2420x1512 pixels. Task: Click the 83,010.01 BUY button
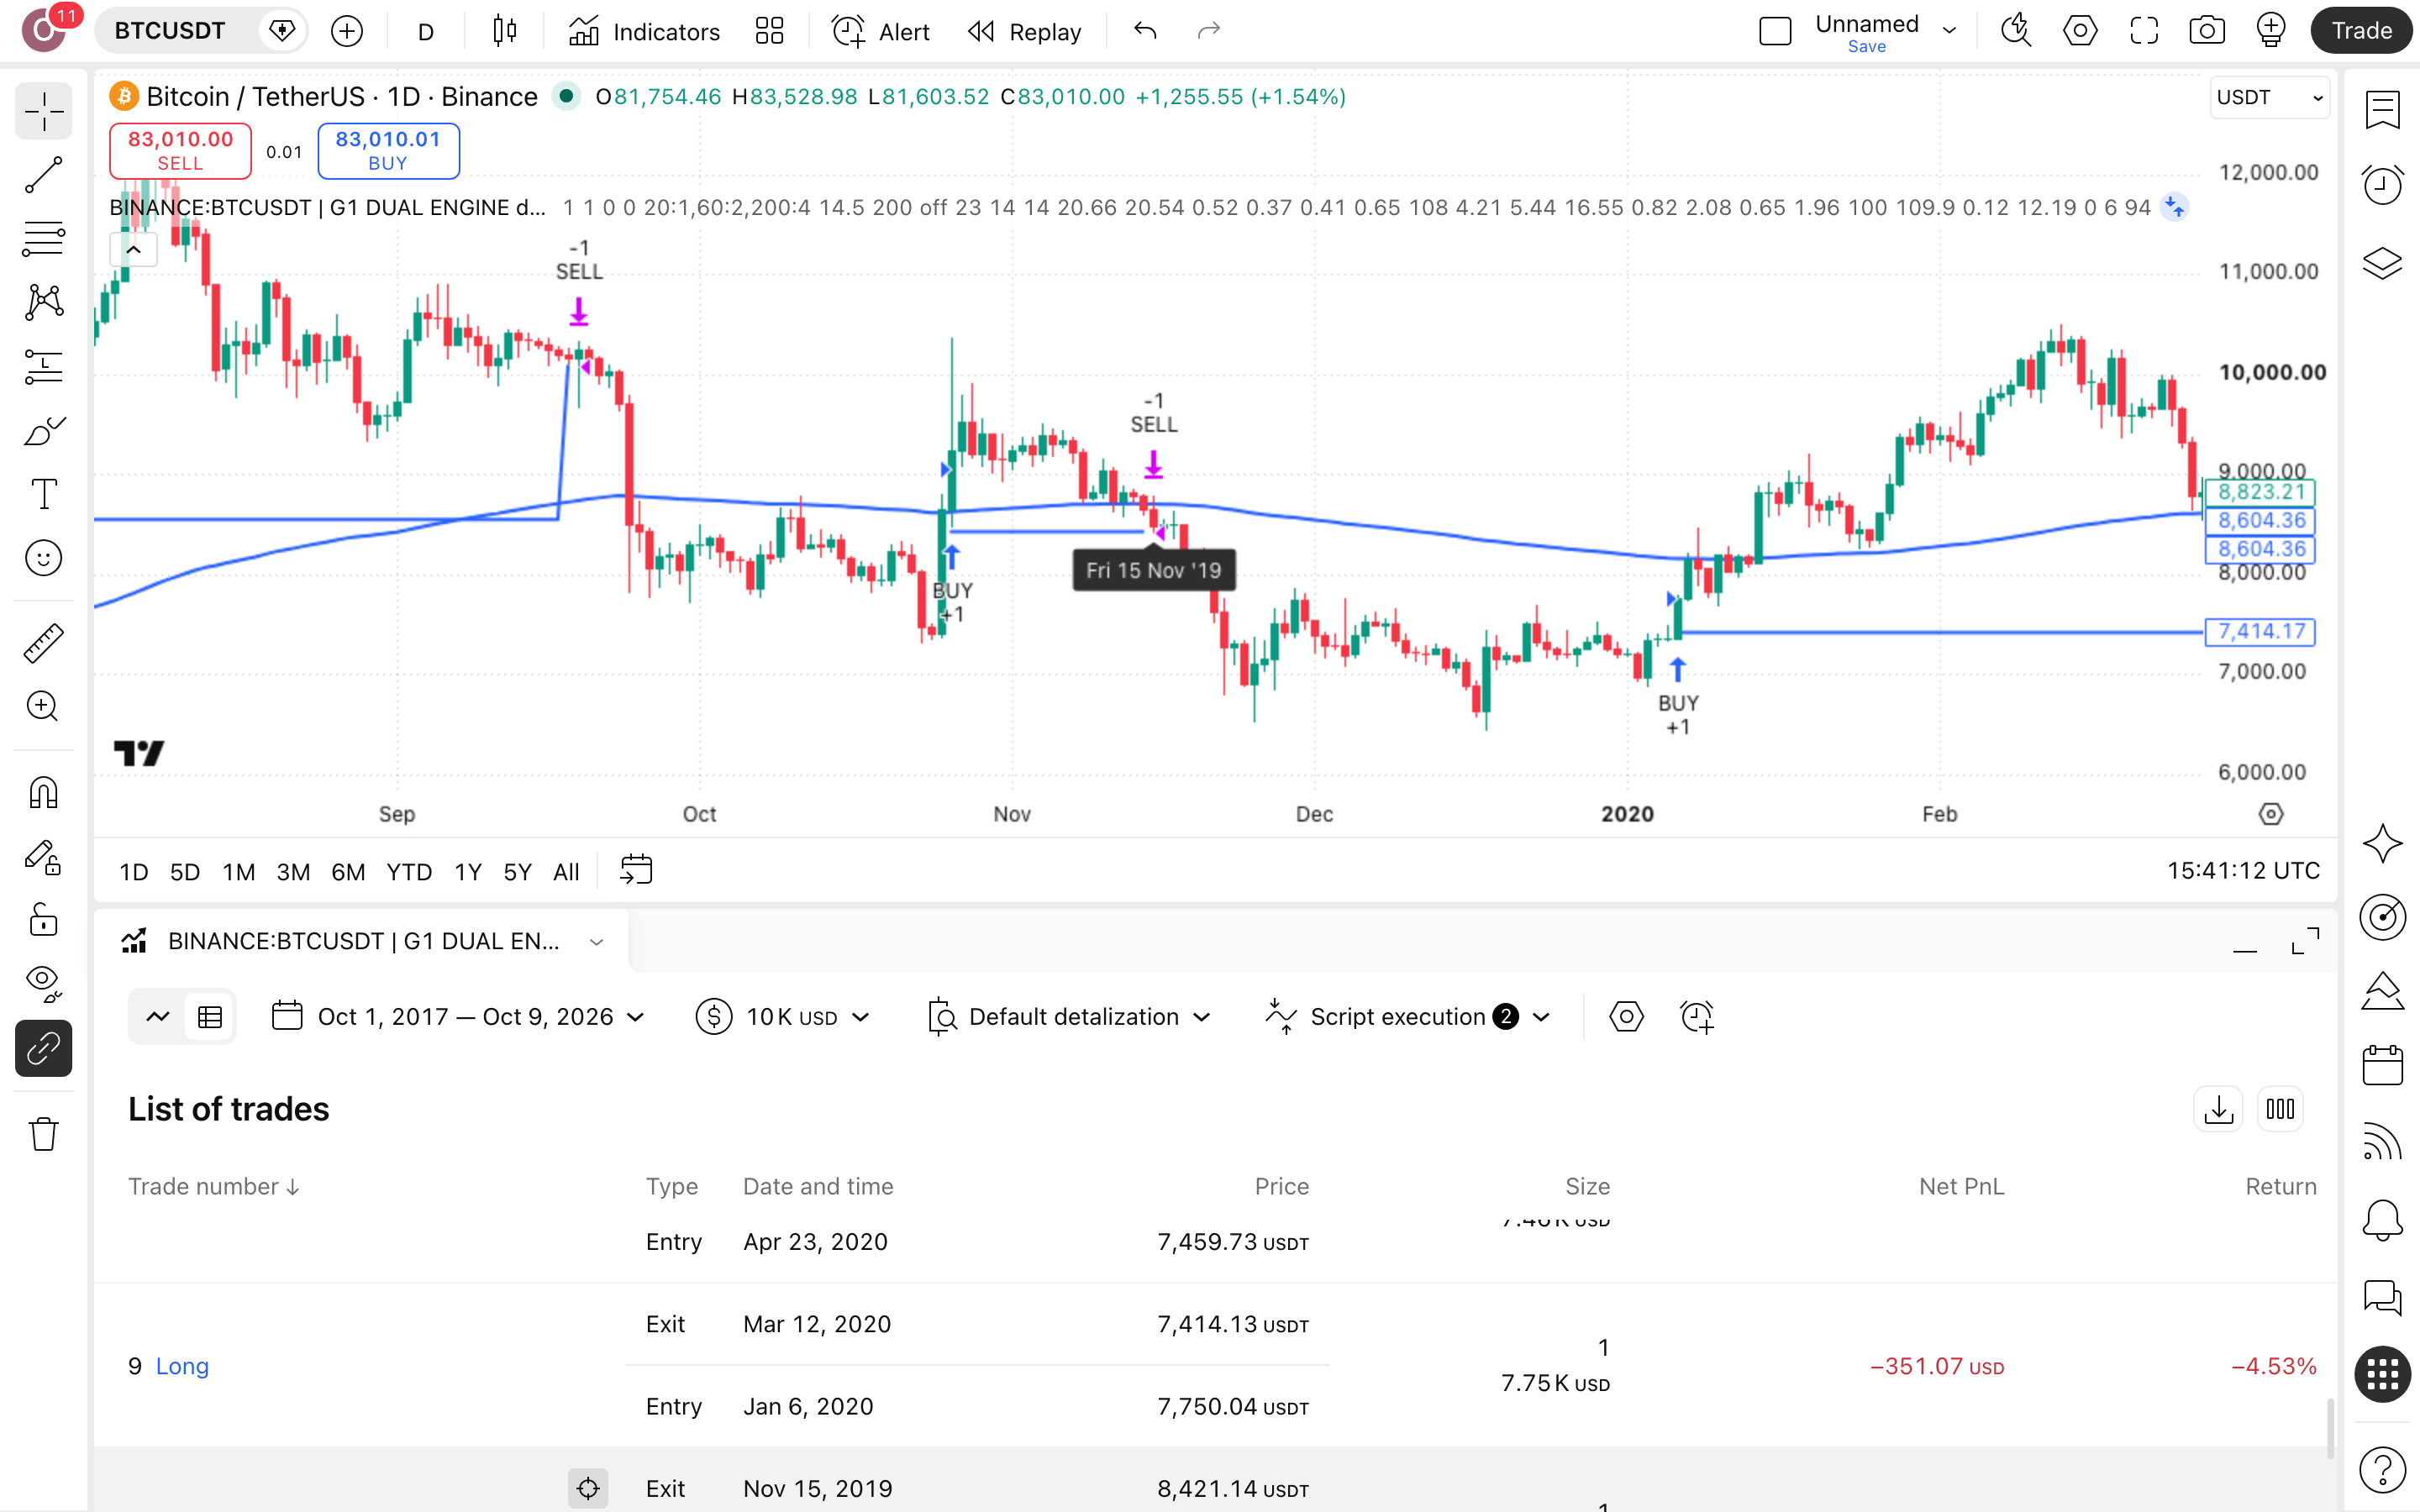388,151
